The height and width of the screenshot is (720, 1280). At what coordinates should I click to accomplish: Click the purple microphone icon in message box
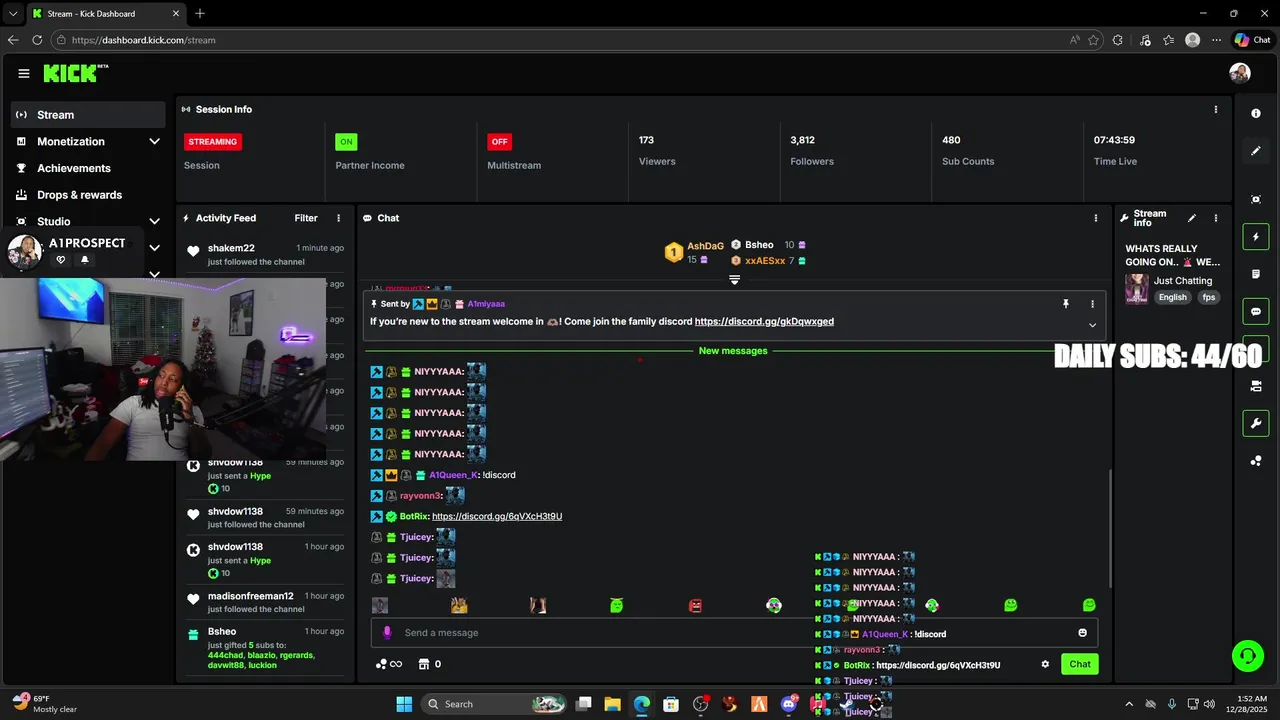pos(387,633)
